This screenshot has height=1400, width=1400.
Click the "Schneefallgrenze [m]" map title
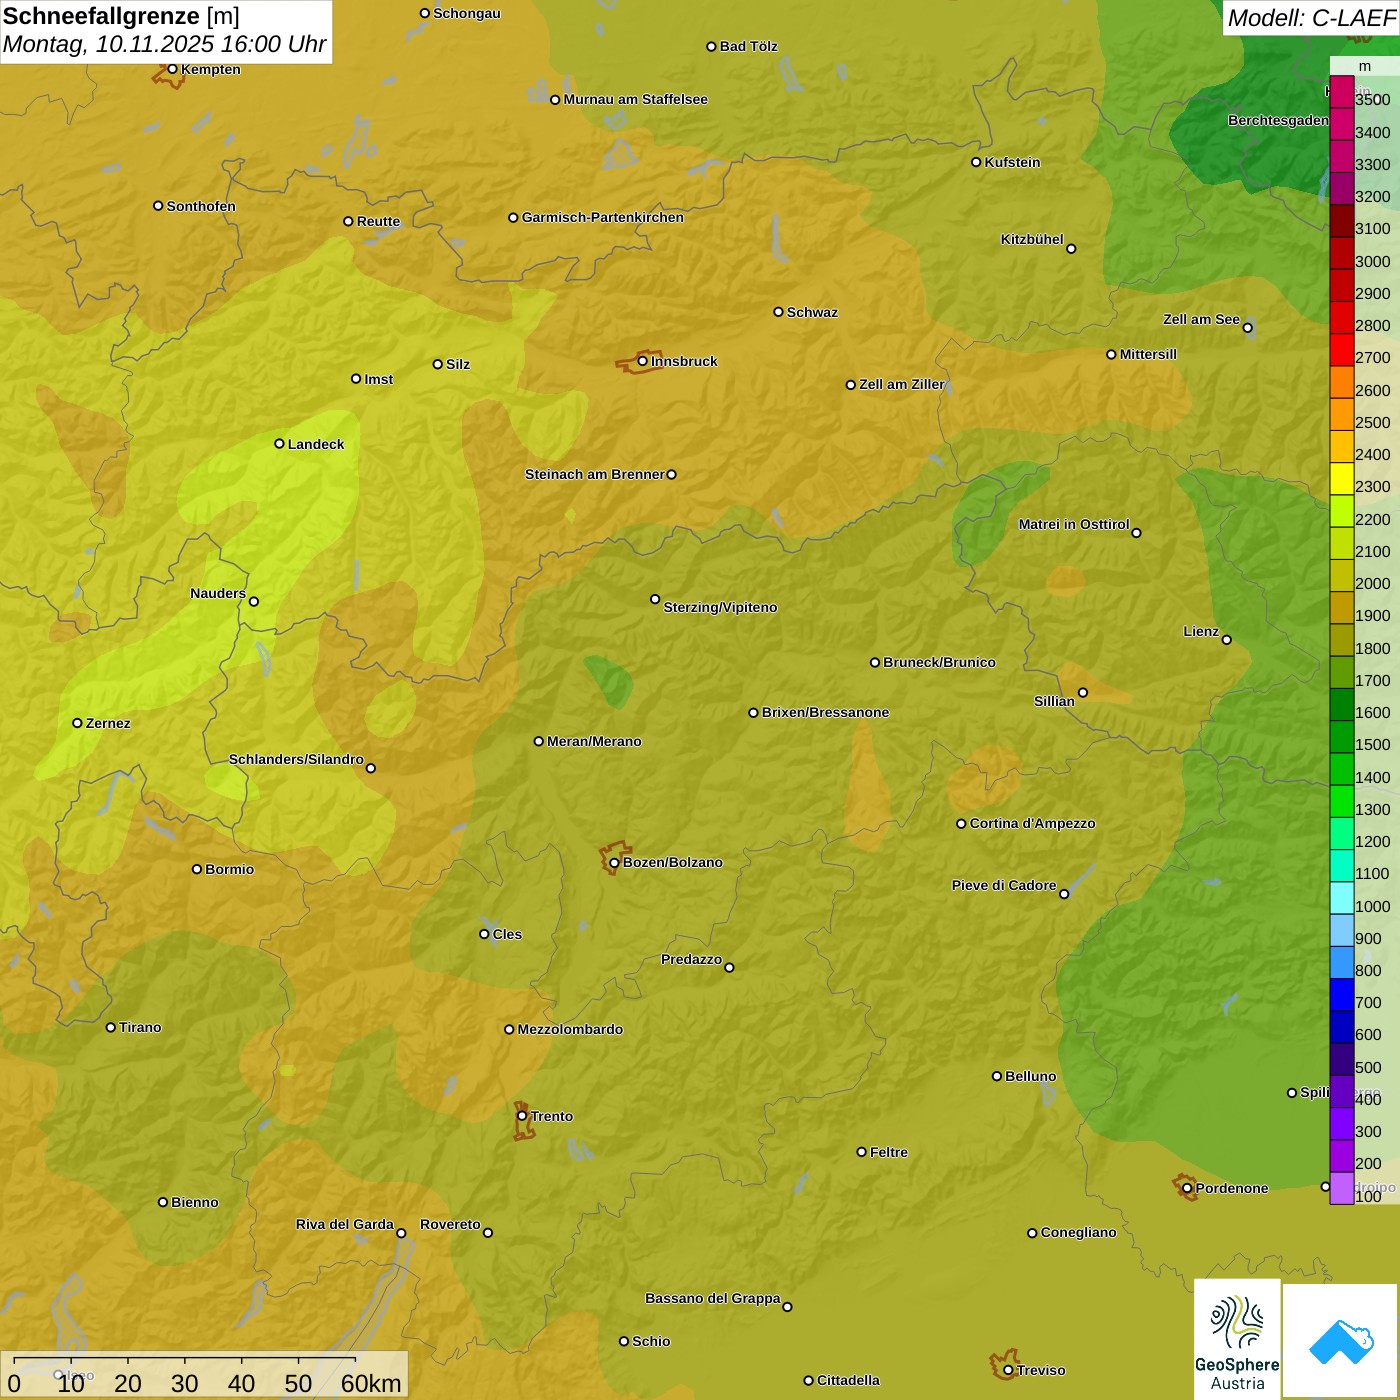(121, 16)
